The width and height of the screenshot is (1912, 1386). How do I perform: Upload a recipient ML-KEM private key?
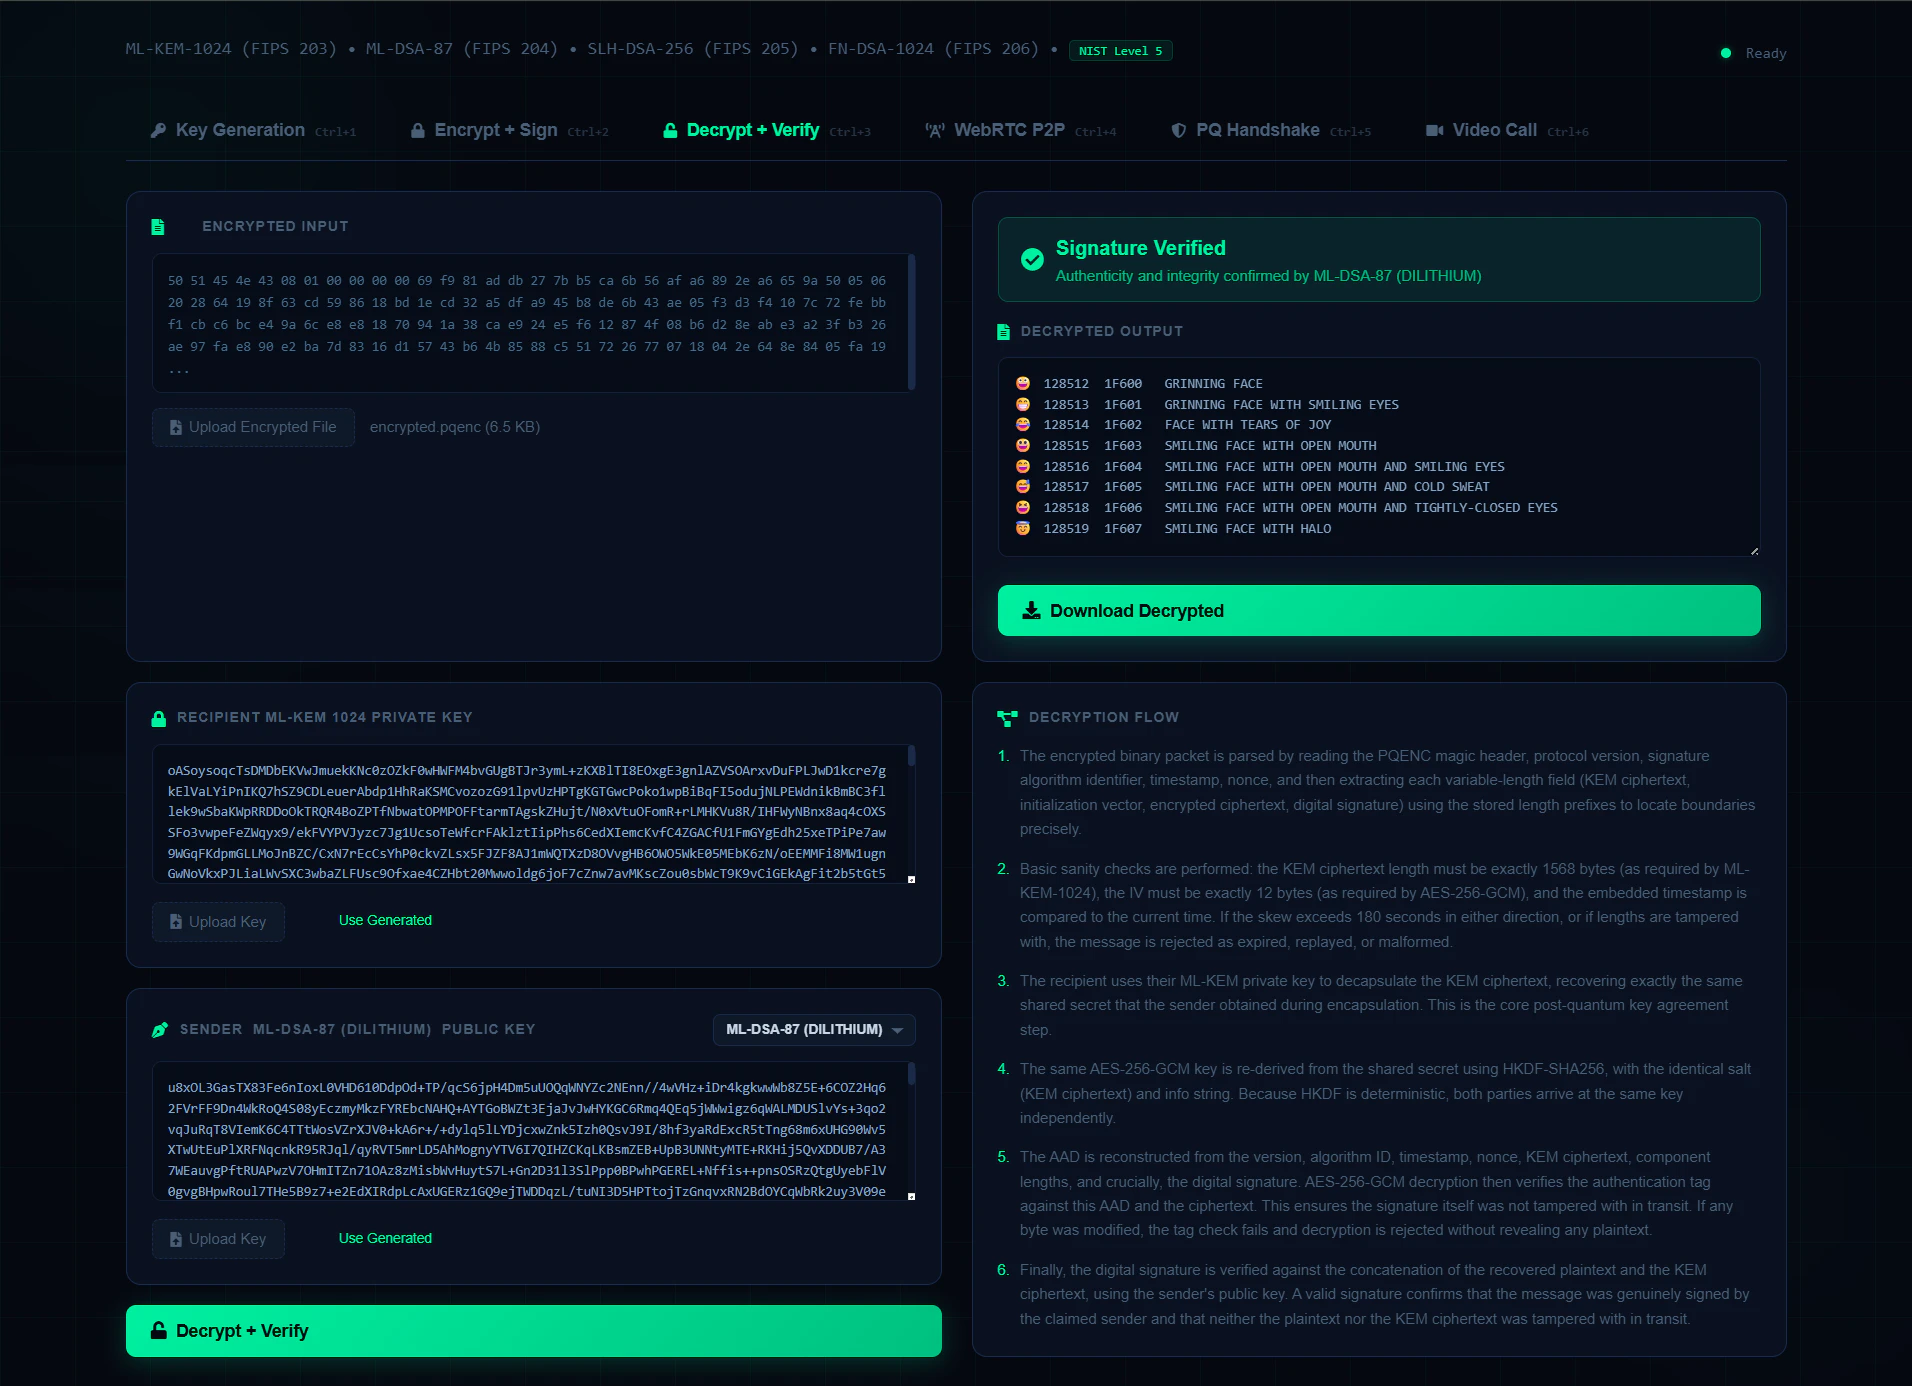click(218, 922)
